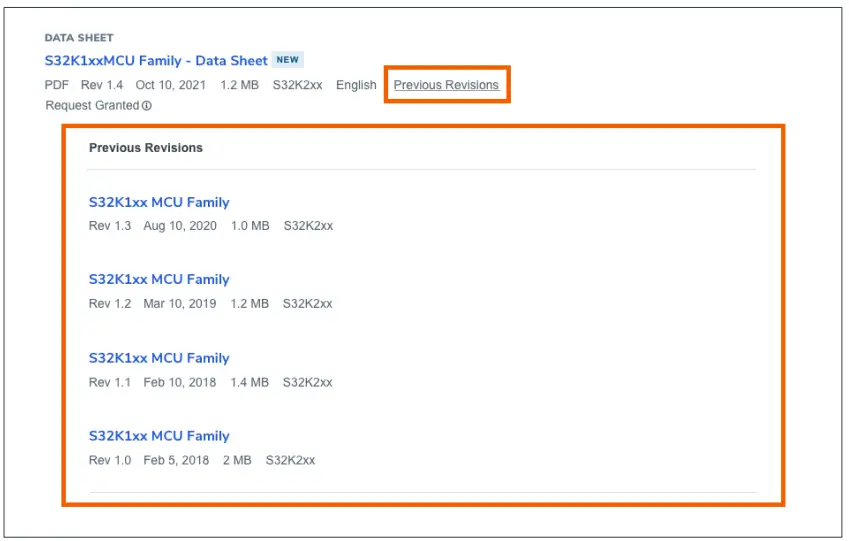Click the Rev 1.4 revision text
Viewport: 849px width, 541px height.
click(x=102, y=85)
